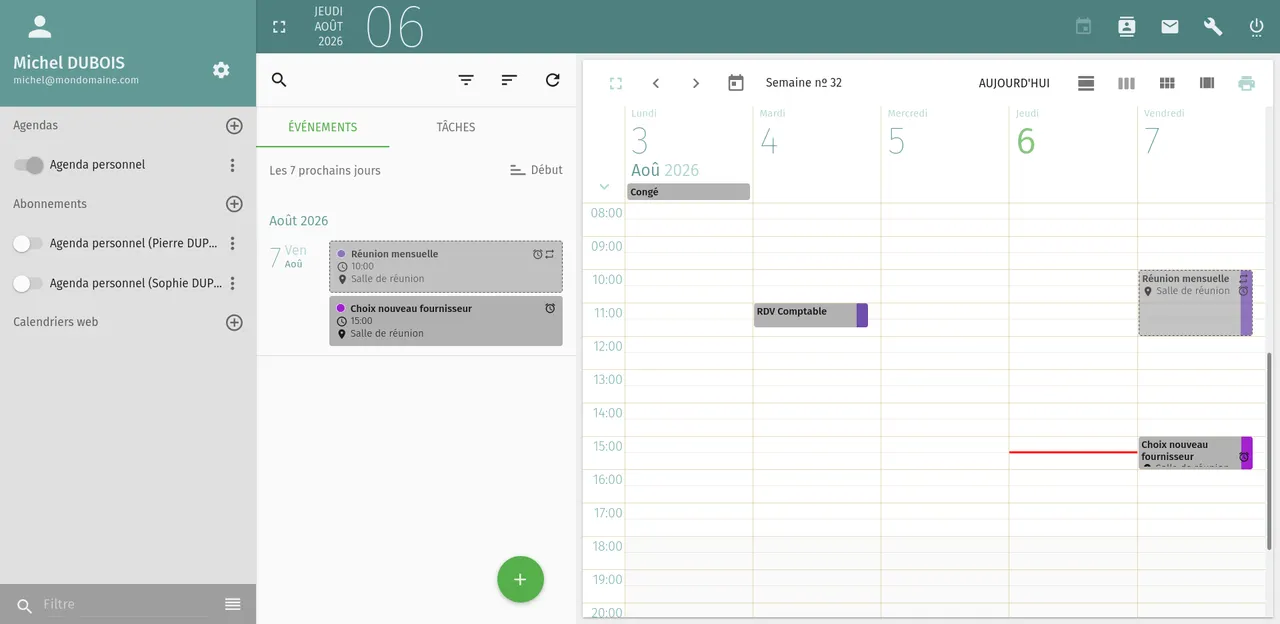The width and height of the screenshot is (1280, 624).
Task: Enable Pierre DUP's Agenda personnel subscription
Action: click(x=28, y=243)
